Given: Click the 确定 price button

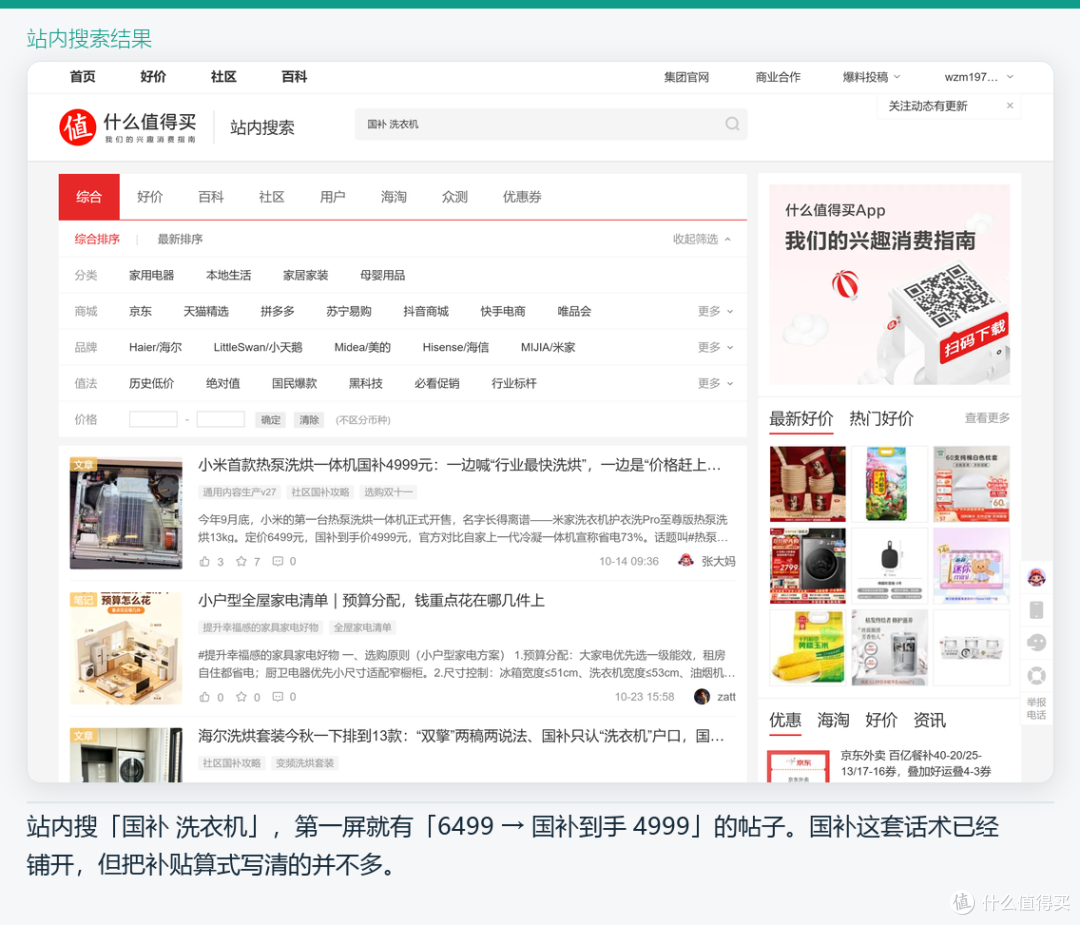Looking at the screenshot, I should tap(271, 419).
